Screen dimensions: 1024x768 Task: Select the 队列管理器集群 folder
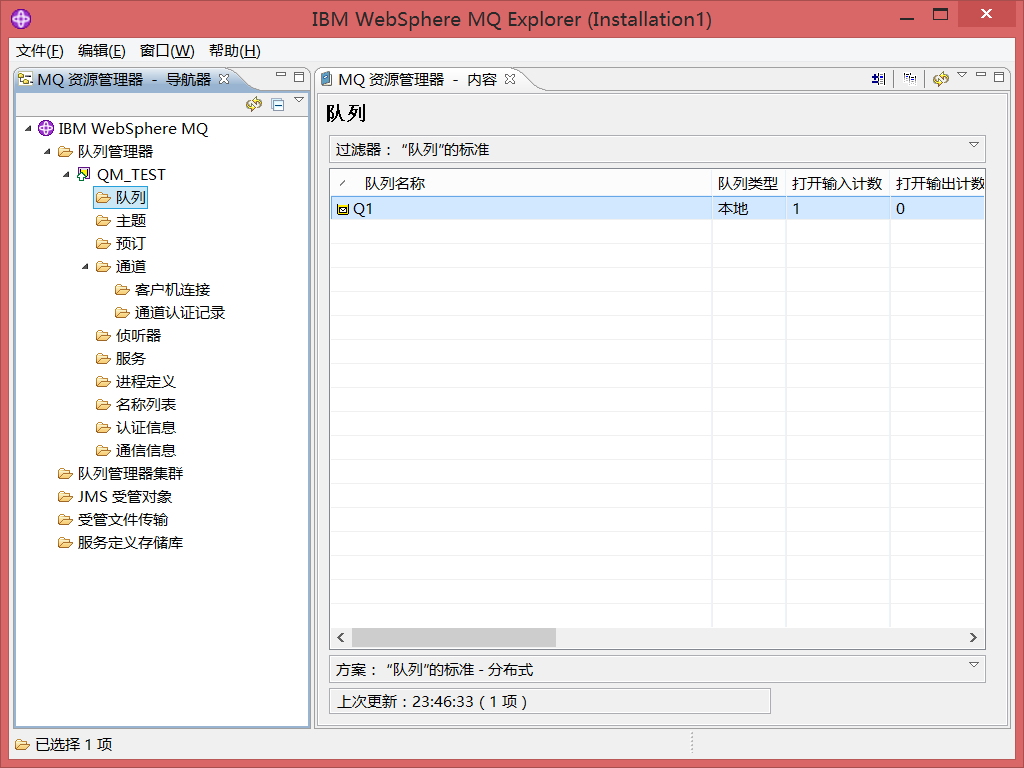tap(121, 473)
